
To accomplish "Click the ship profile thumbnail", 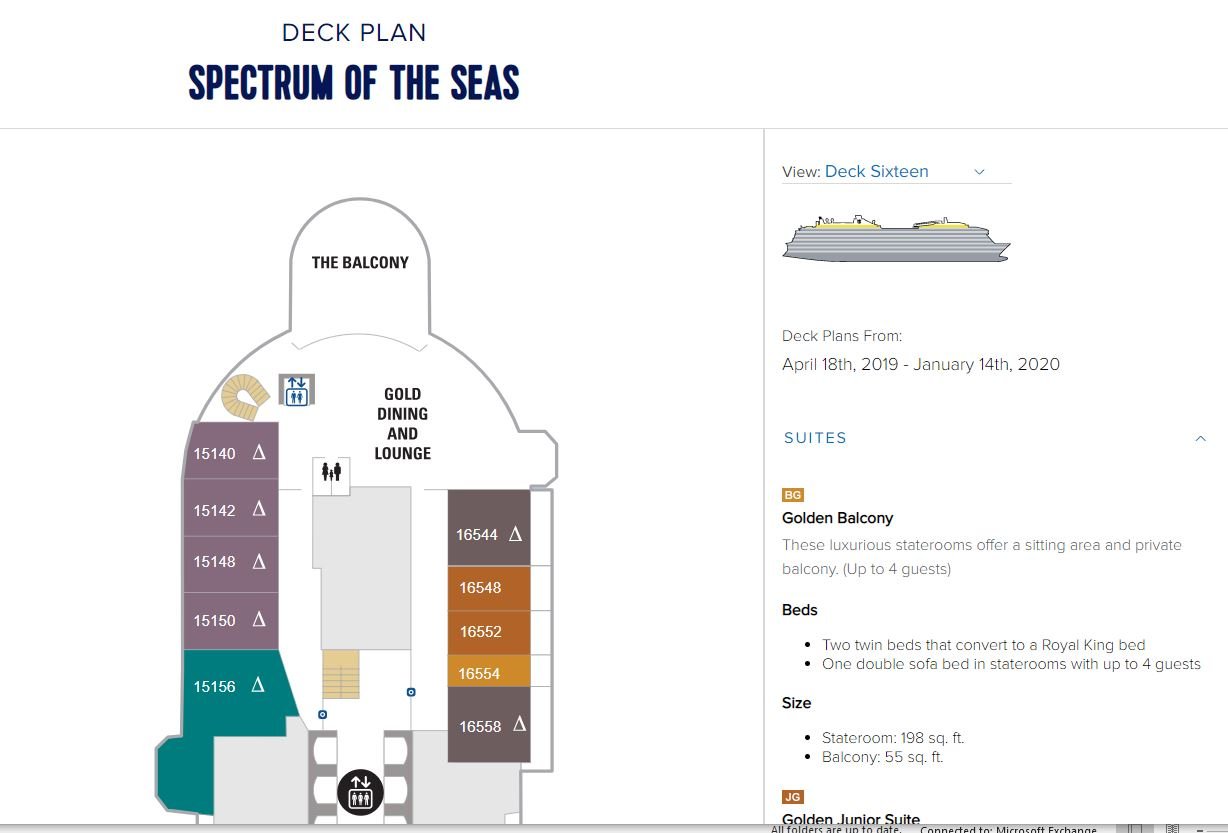I will click(x=896, y=238).
